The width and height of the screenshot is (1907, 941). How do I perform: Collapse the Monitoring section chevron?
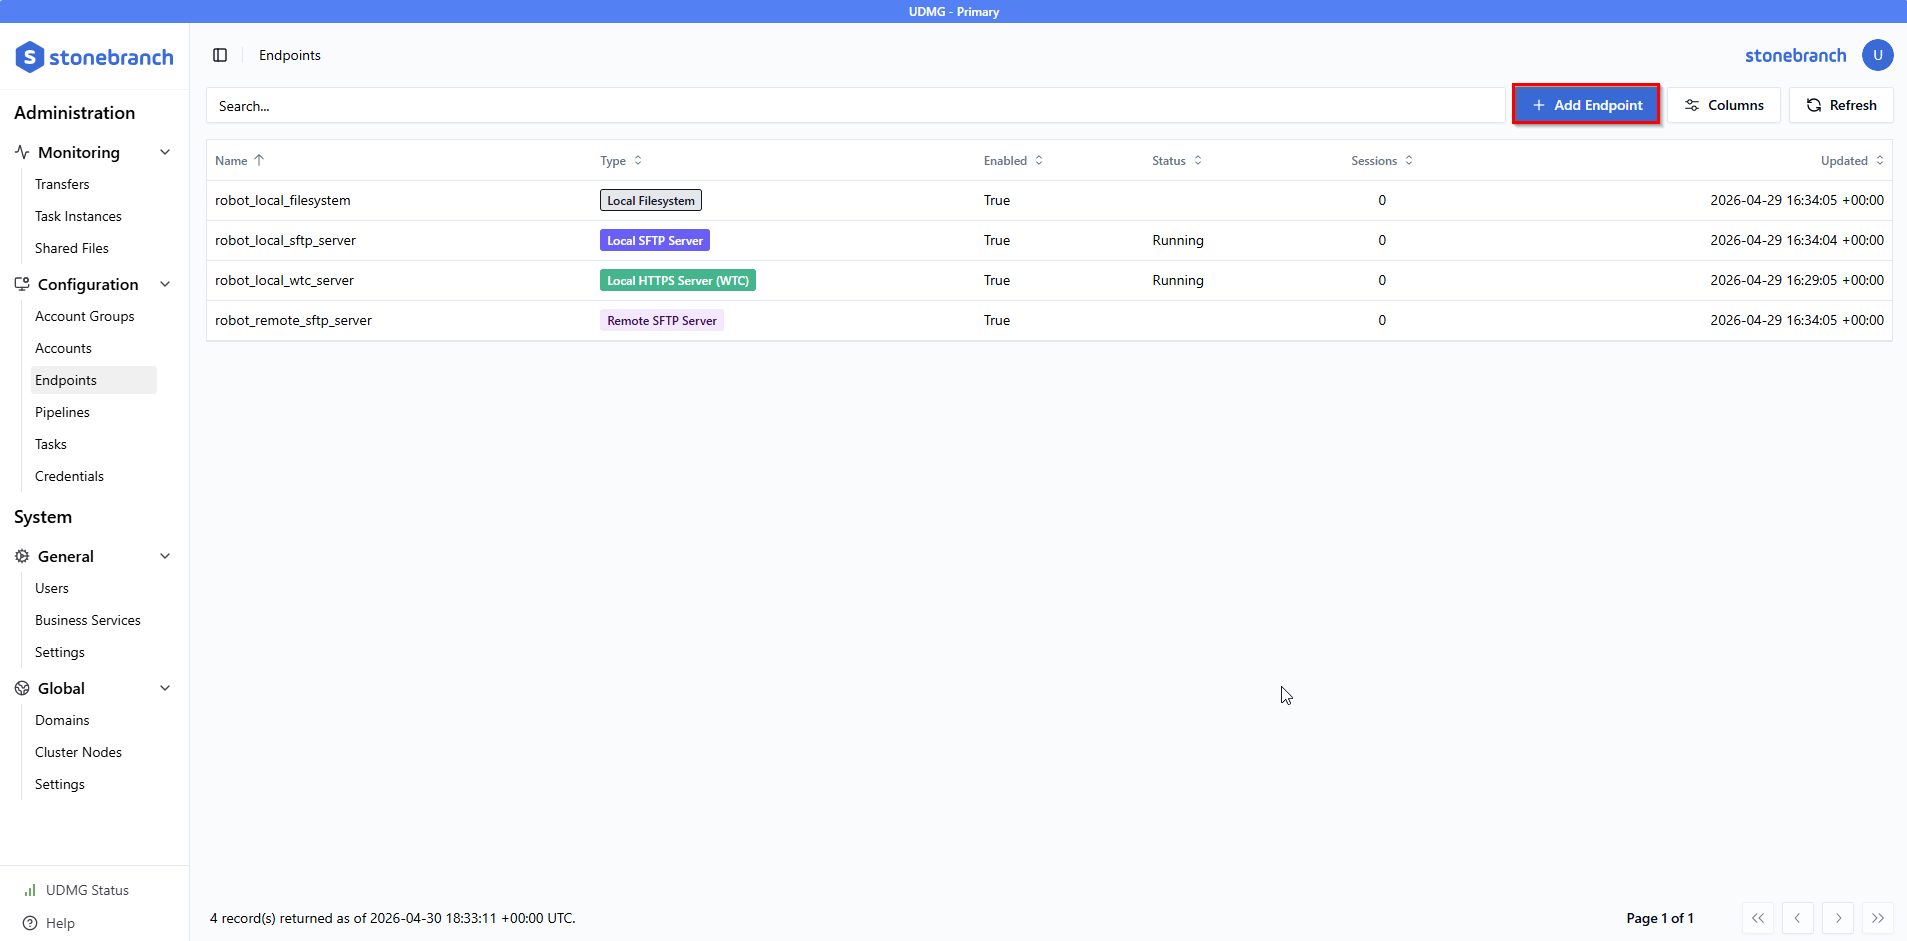(x=165, y=152)
